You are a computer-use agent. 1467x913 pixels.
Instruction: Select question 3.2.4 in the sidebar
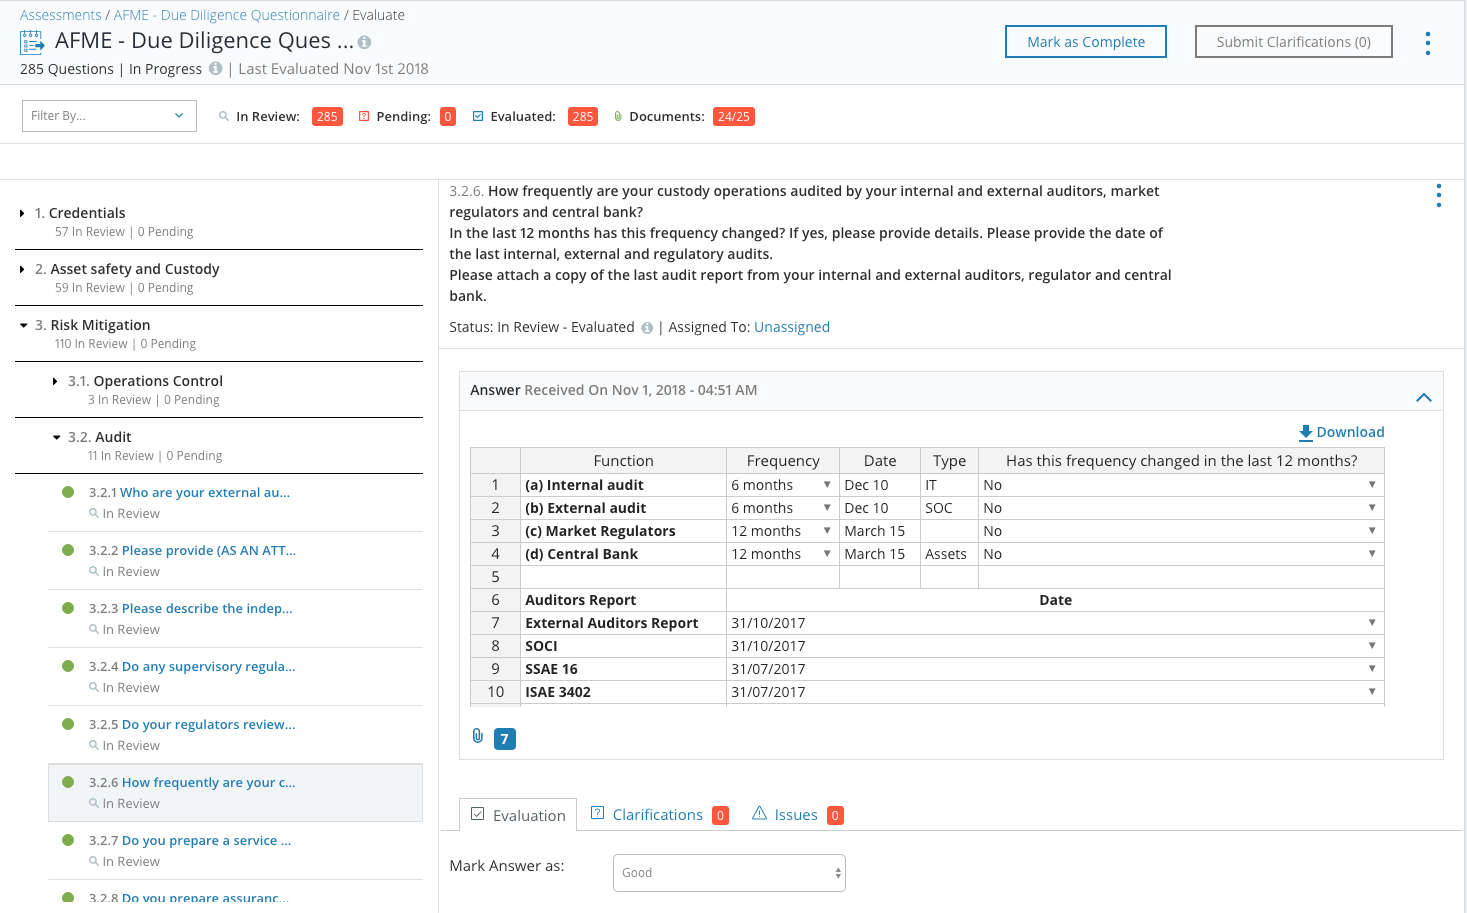point(208,667)
